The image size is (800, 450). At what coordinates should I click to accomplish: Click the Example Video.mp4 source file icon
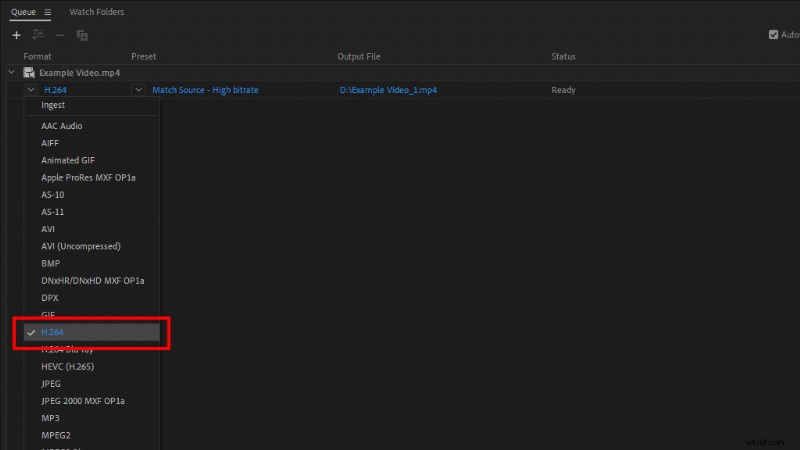(x=29, y=73)
